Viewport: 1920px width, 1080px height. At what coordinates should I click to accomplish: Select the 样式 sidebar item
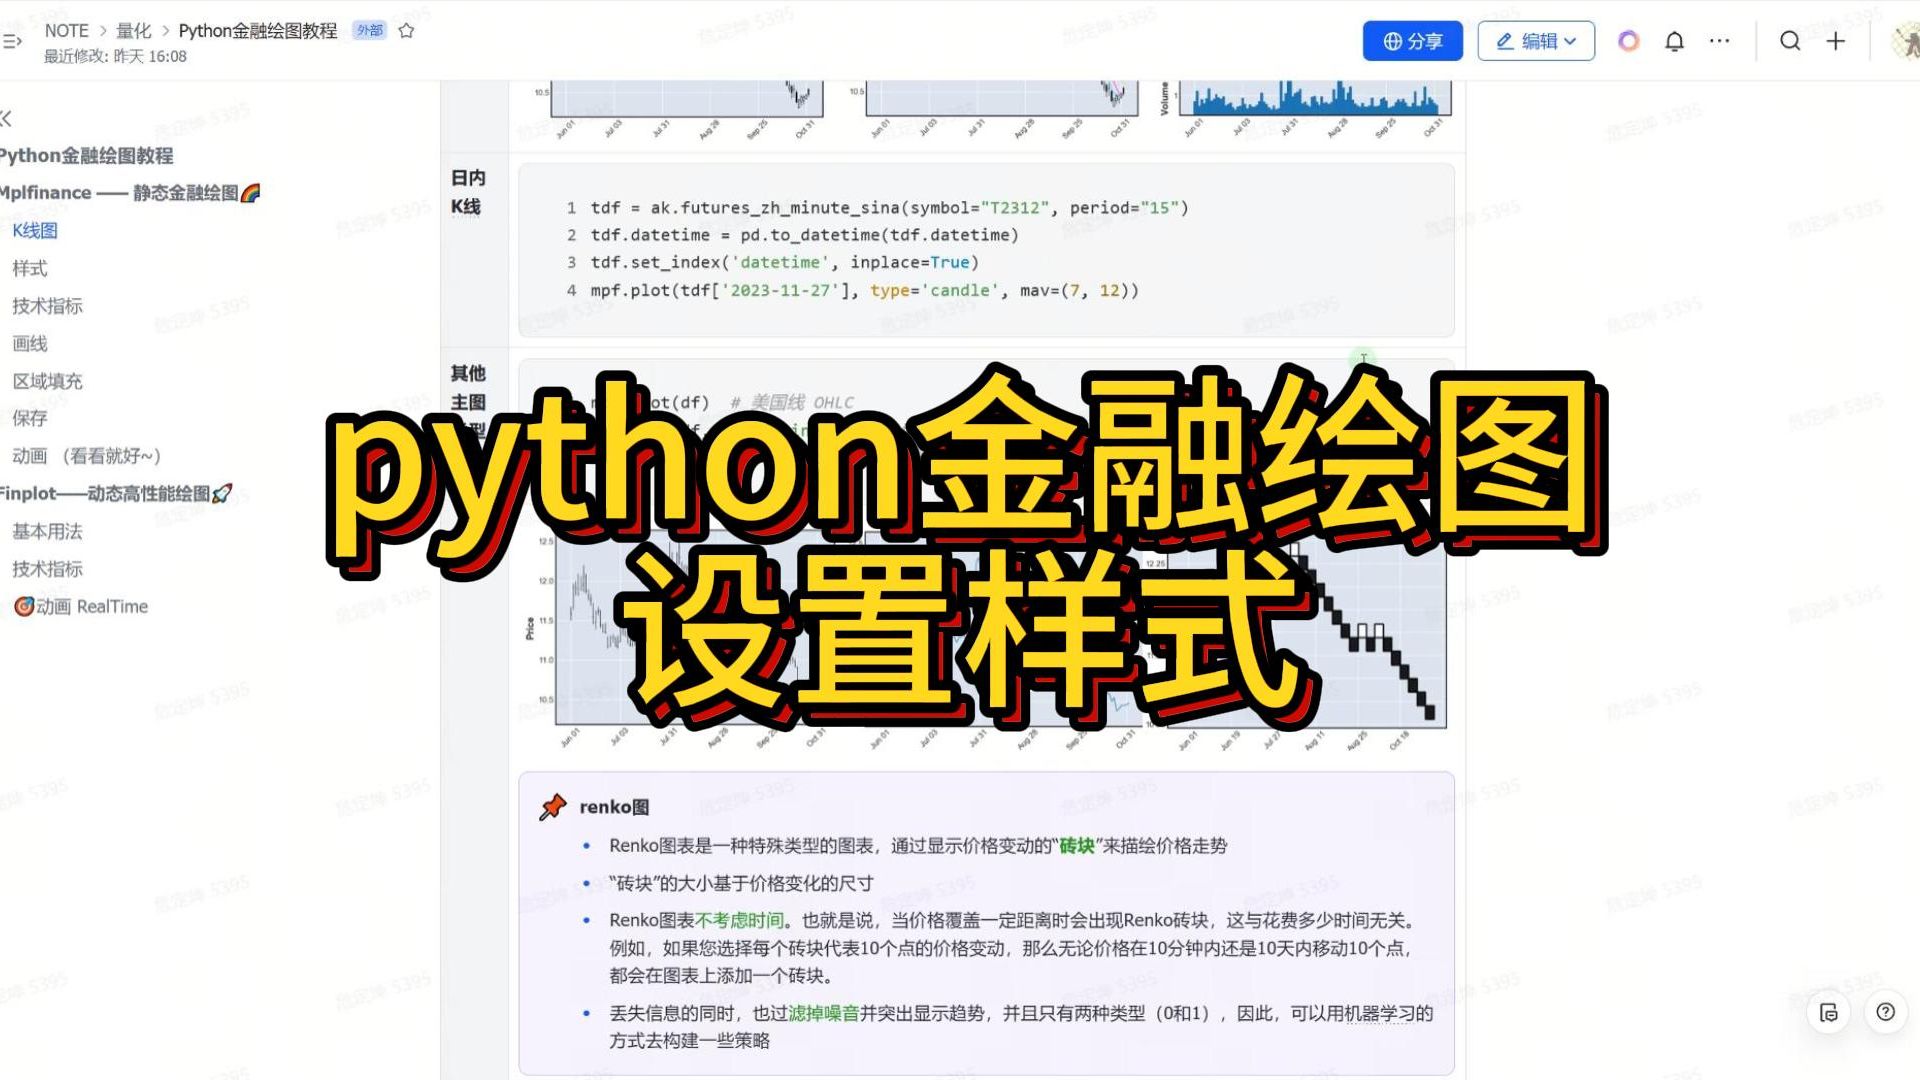[x=30, y=268]
